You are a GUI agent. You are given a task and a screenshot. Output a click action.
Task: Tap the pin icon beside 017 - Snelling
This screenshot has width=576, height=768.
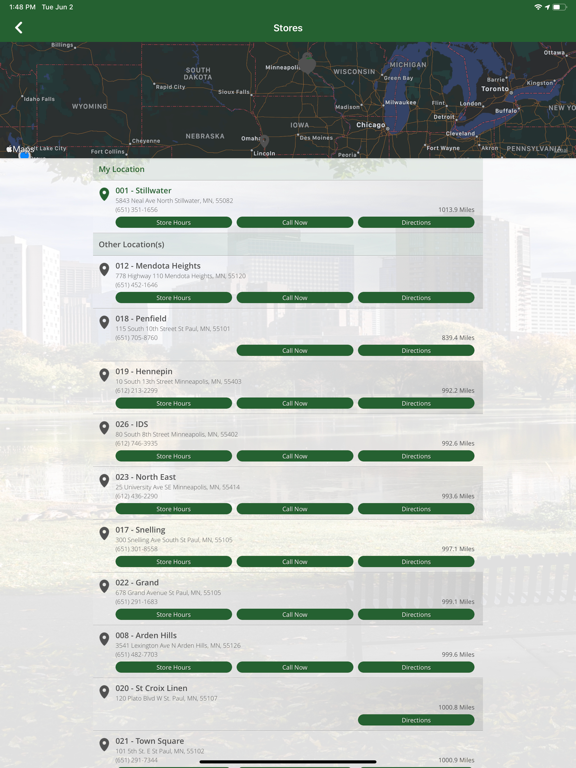tap(104, 534)
